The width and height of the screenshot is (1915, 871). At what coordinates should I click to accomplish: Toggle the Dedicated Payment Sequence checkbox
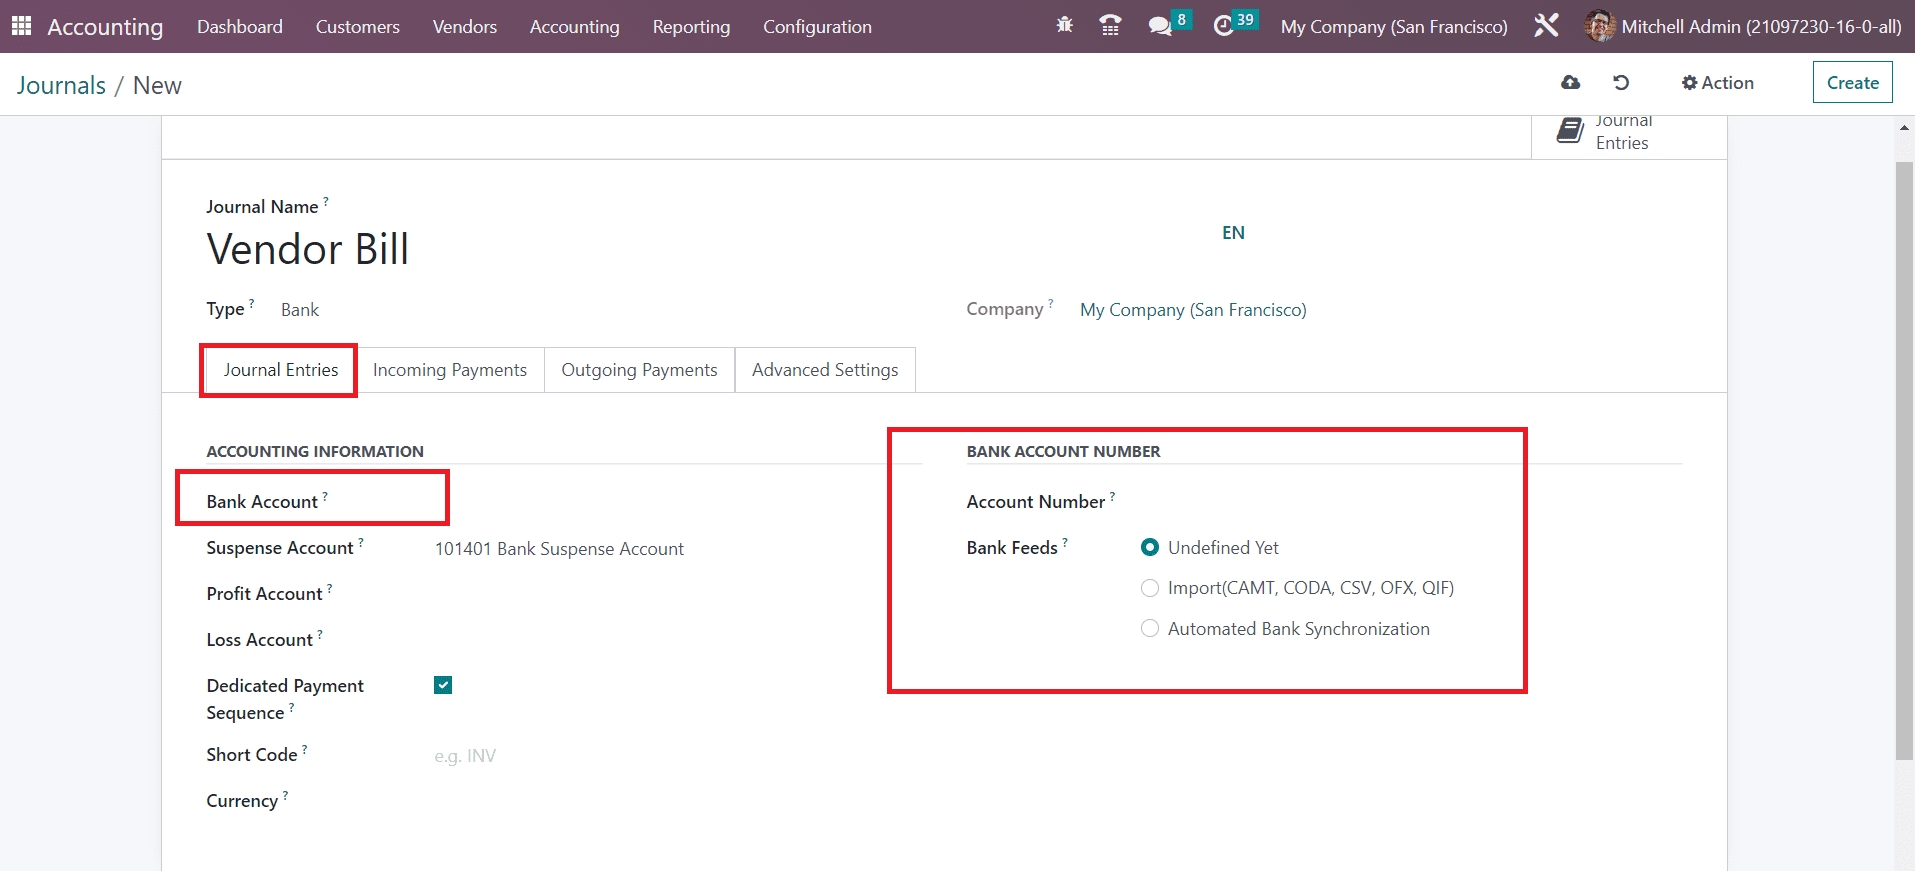(x=443, y=685)
